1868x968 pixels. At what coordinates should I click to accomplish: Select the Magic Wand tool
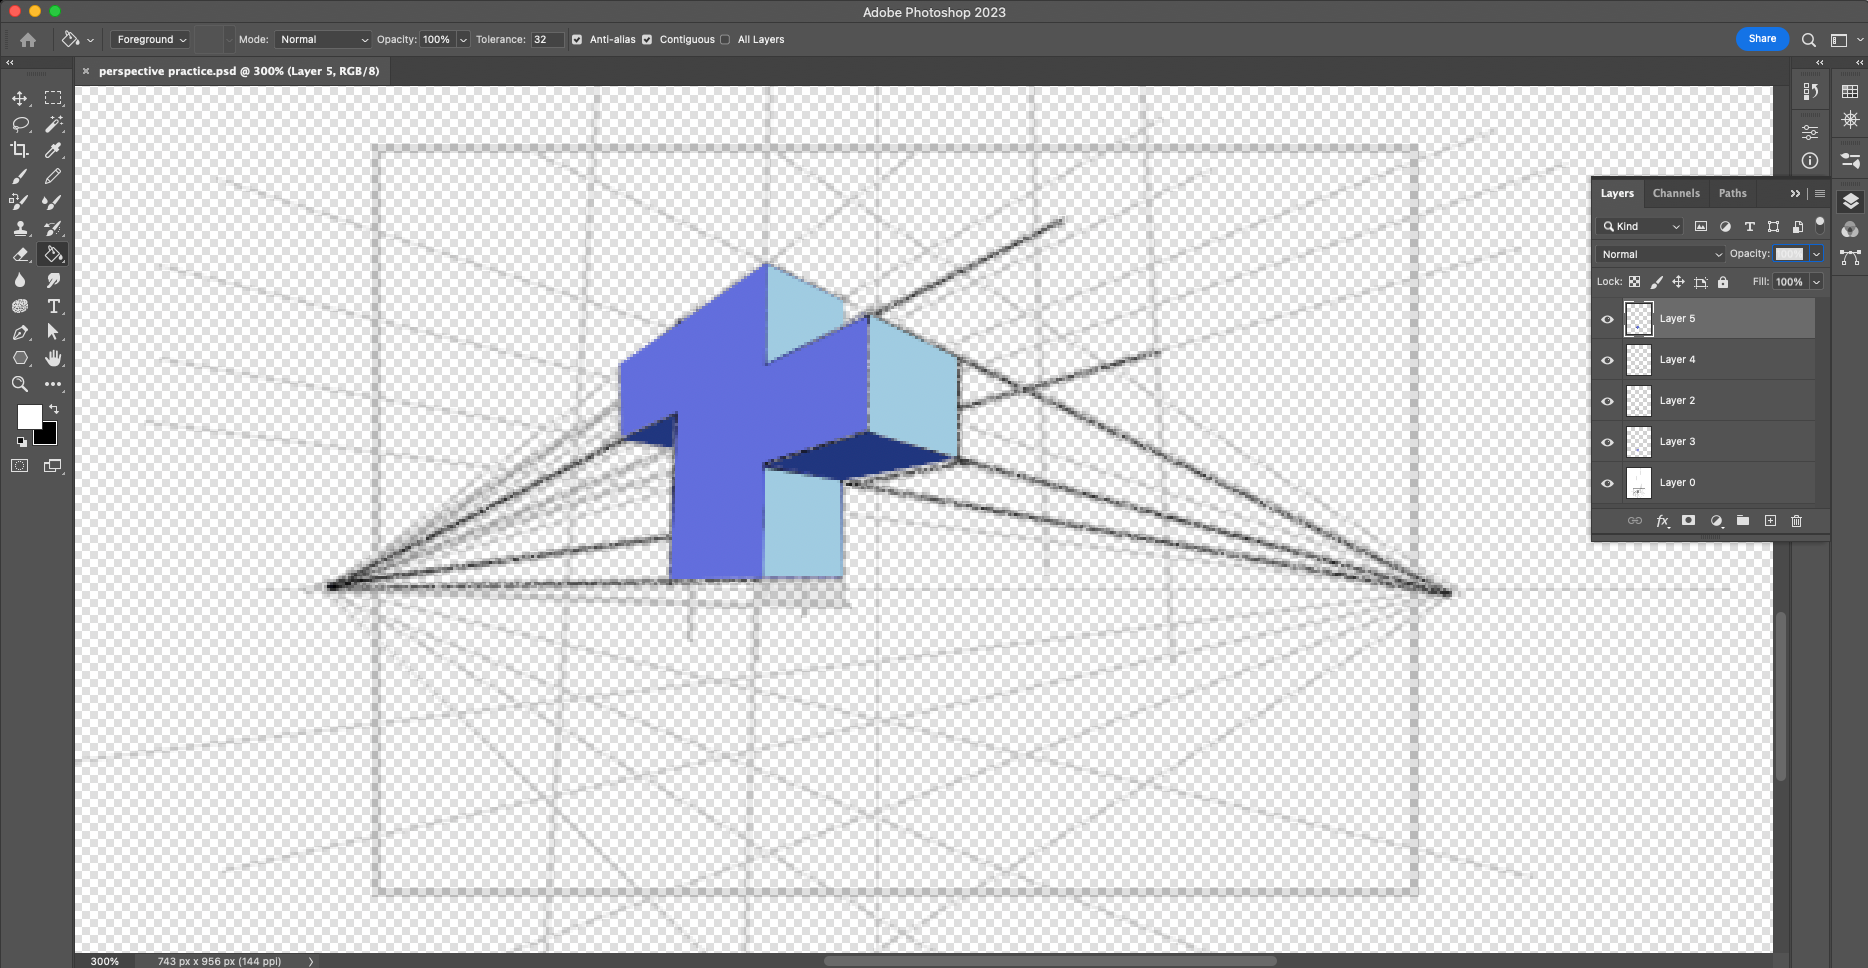point(54,124)
